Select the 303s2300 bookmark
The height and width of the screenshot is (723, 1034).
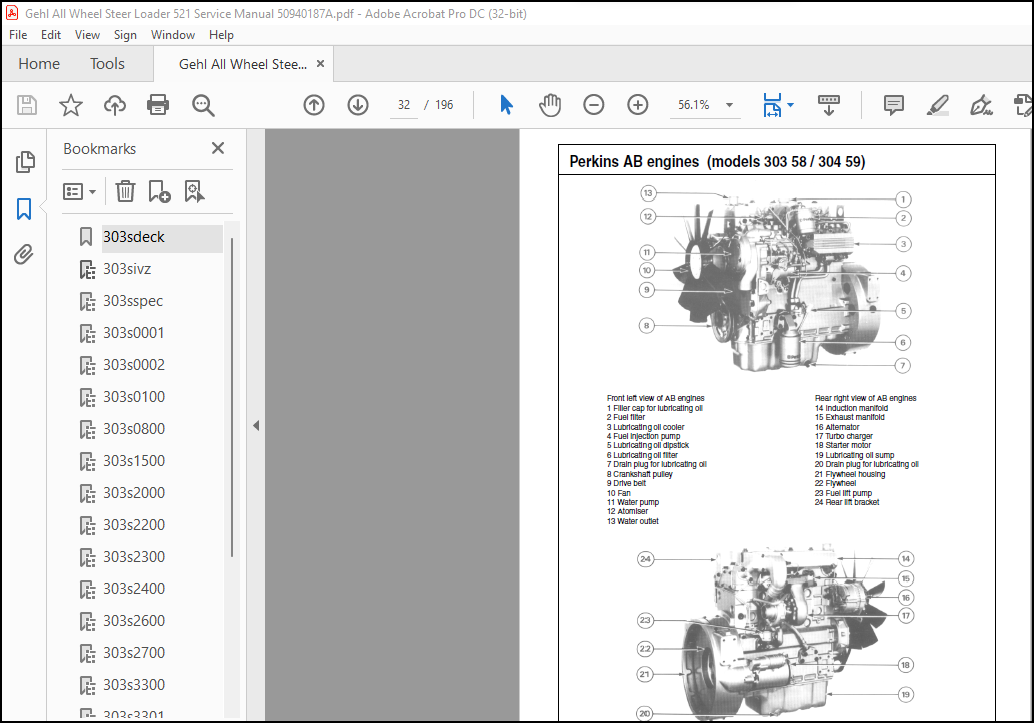click(134, 557)
